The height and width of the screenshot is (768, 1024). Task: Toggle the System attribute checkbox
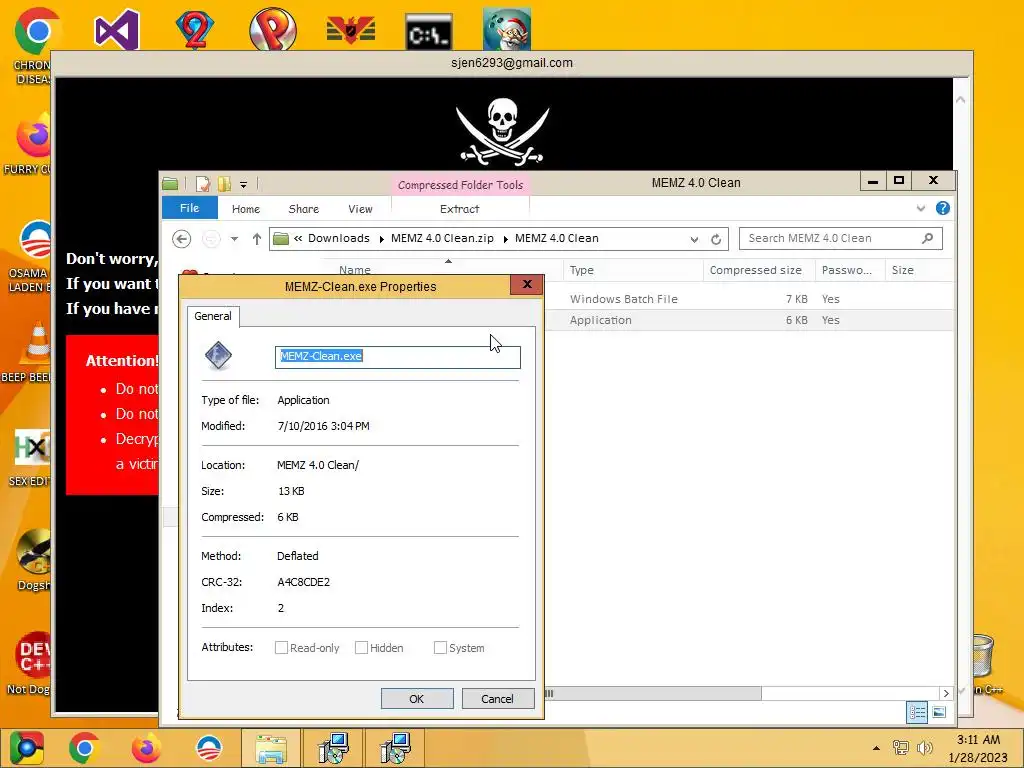440,647
